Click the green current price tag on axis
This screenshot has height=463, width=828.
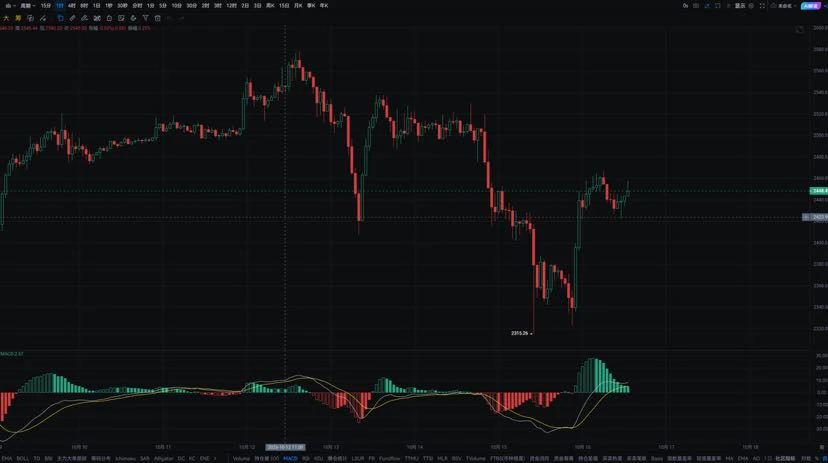pyautogui.click(x=818, y=191)
